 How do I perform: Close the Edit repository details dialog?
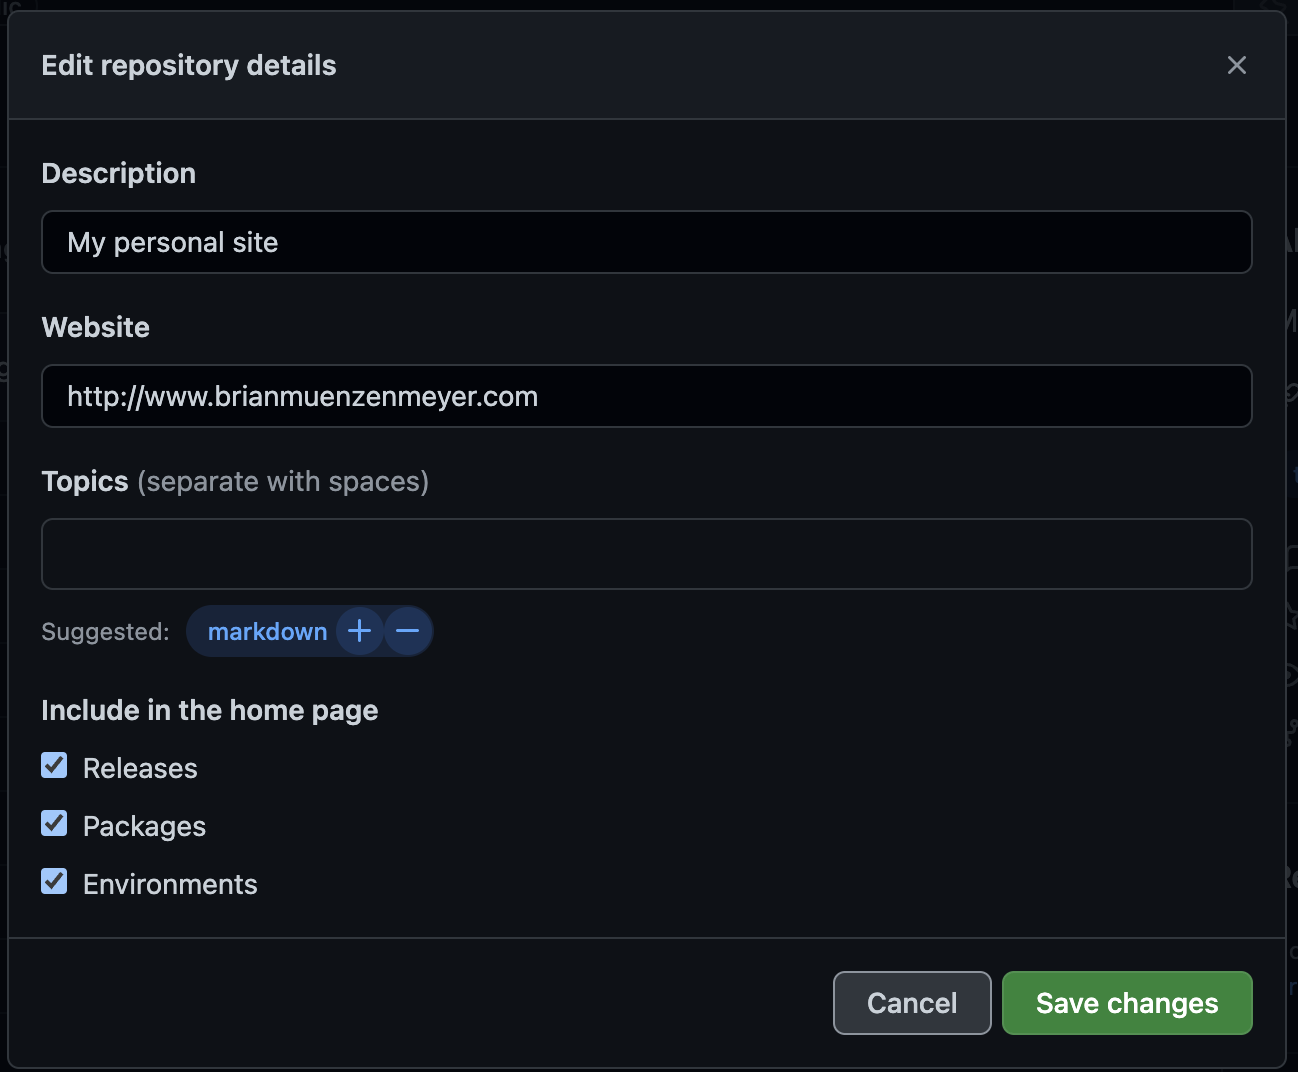click(1236, 65)
